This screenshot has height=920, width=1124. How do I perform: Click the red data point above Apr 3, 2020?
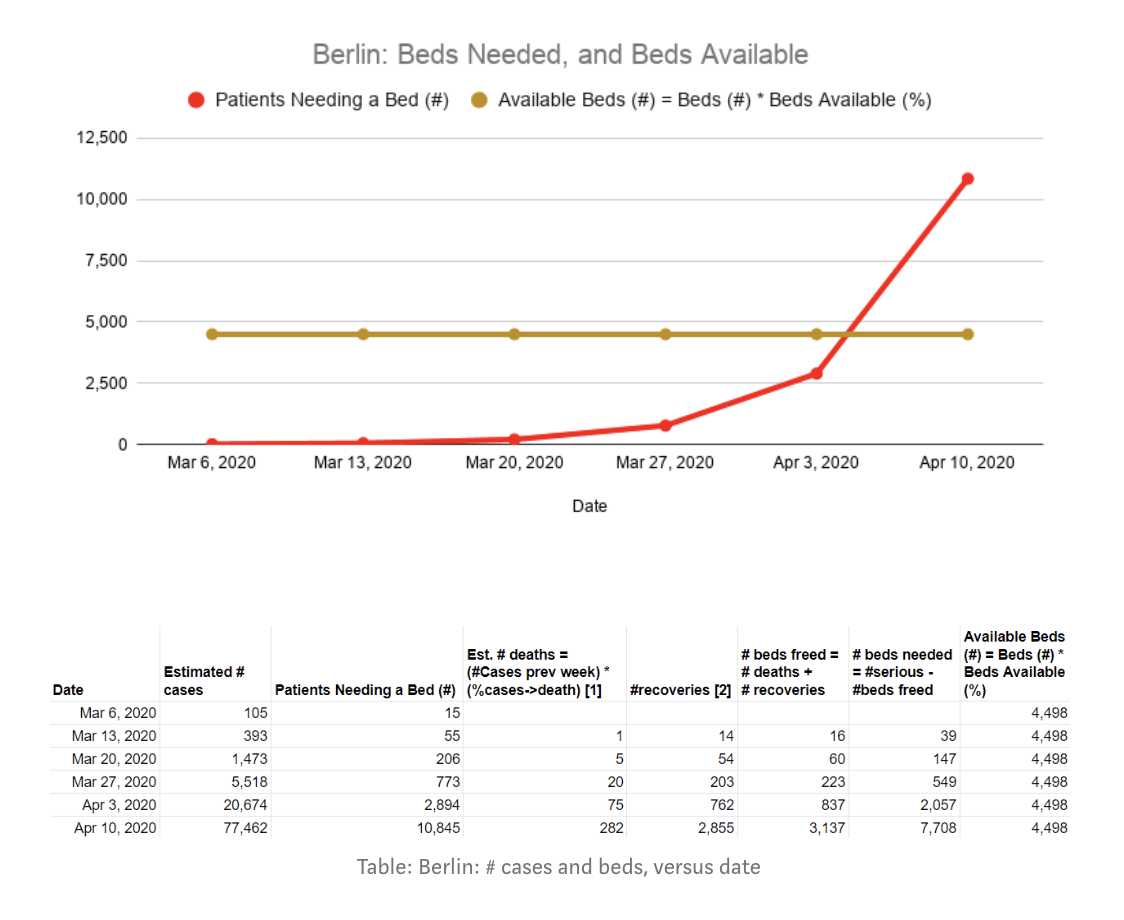(x=816, y=374)
